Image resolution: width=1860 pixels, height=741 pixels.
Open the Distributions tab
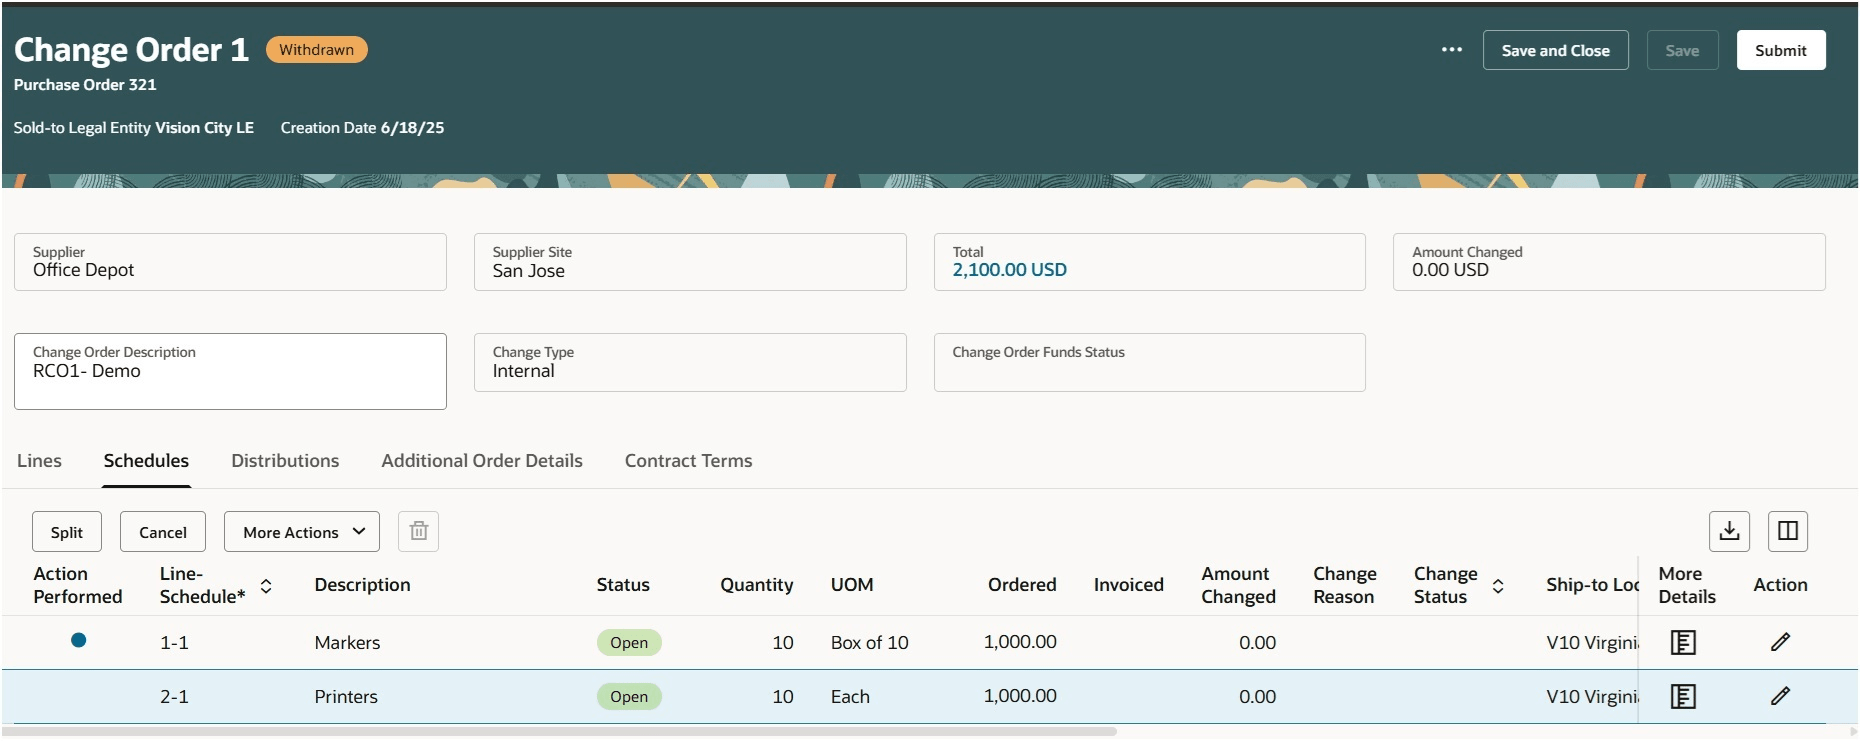[x=285, y=461]
